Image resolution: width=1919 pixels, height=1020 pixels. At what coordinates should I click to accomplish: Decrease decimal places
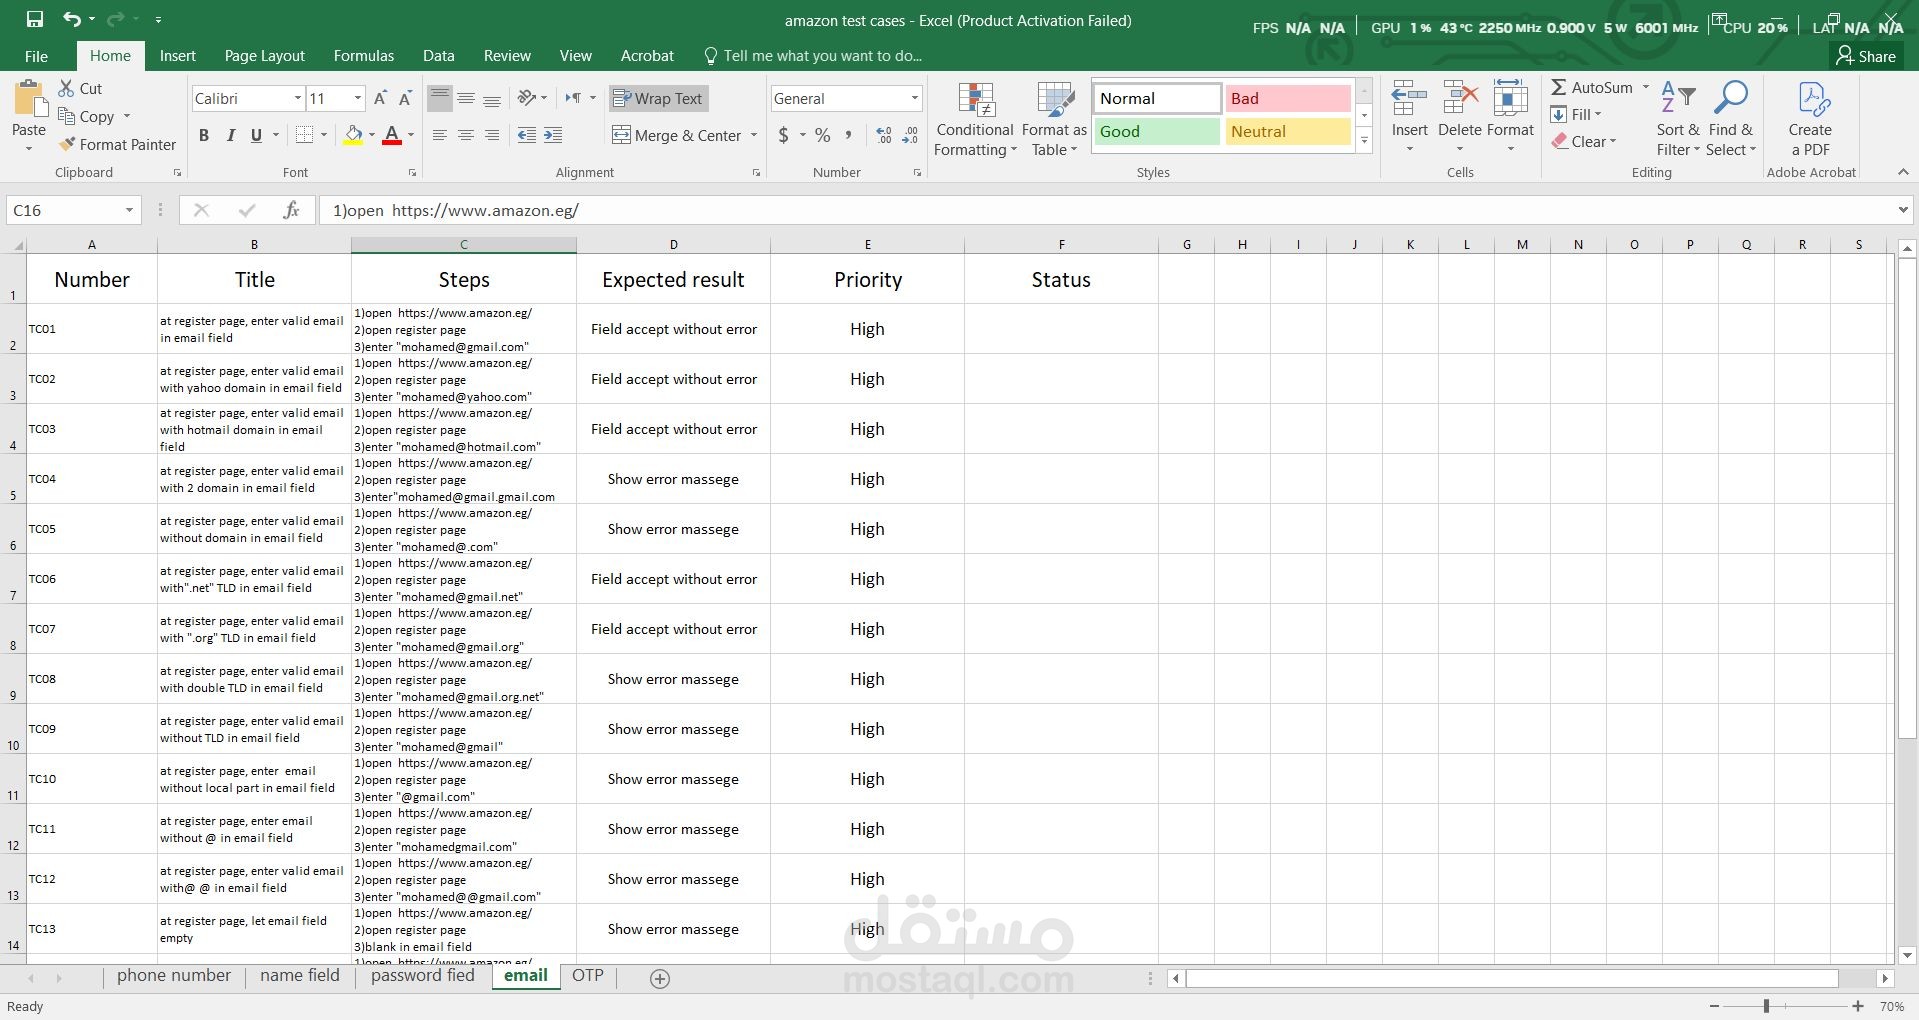tap(910, 135)
